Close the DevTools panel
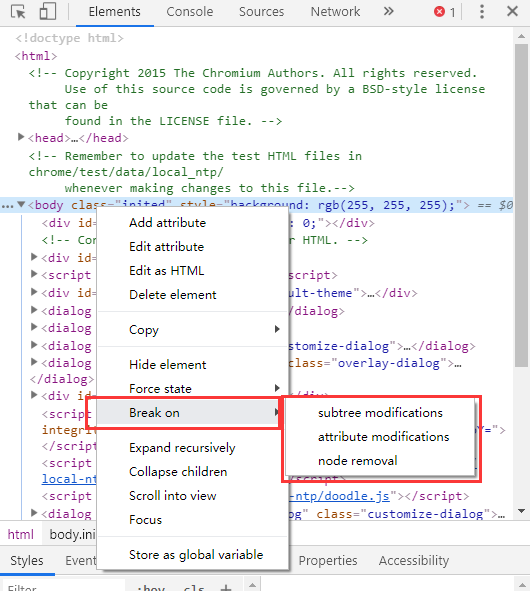The width and height of the screenshot is (530, 591). tap(512, 11)
